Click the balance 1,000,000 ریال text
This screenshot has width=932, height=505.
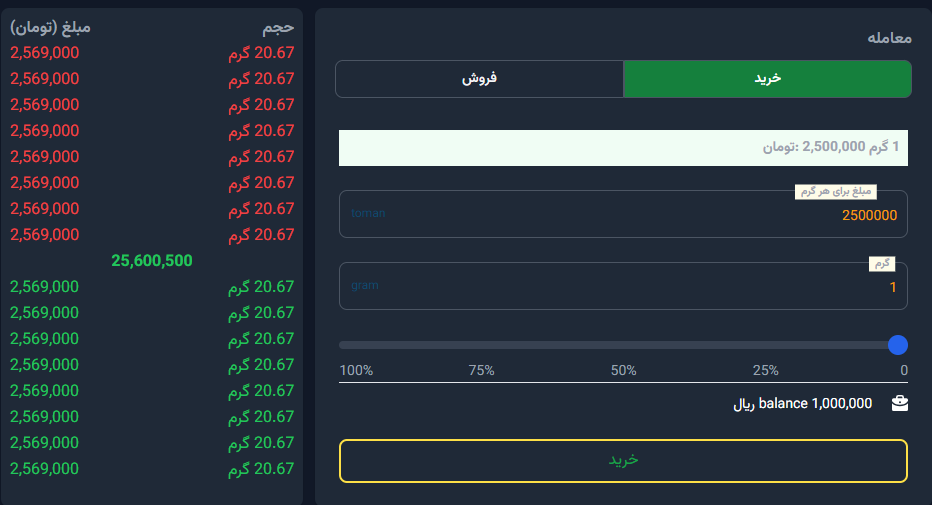click(803, 403)
